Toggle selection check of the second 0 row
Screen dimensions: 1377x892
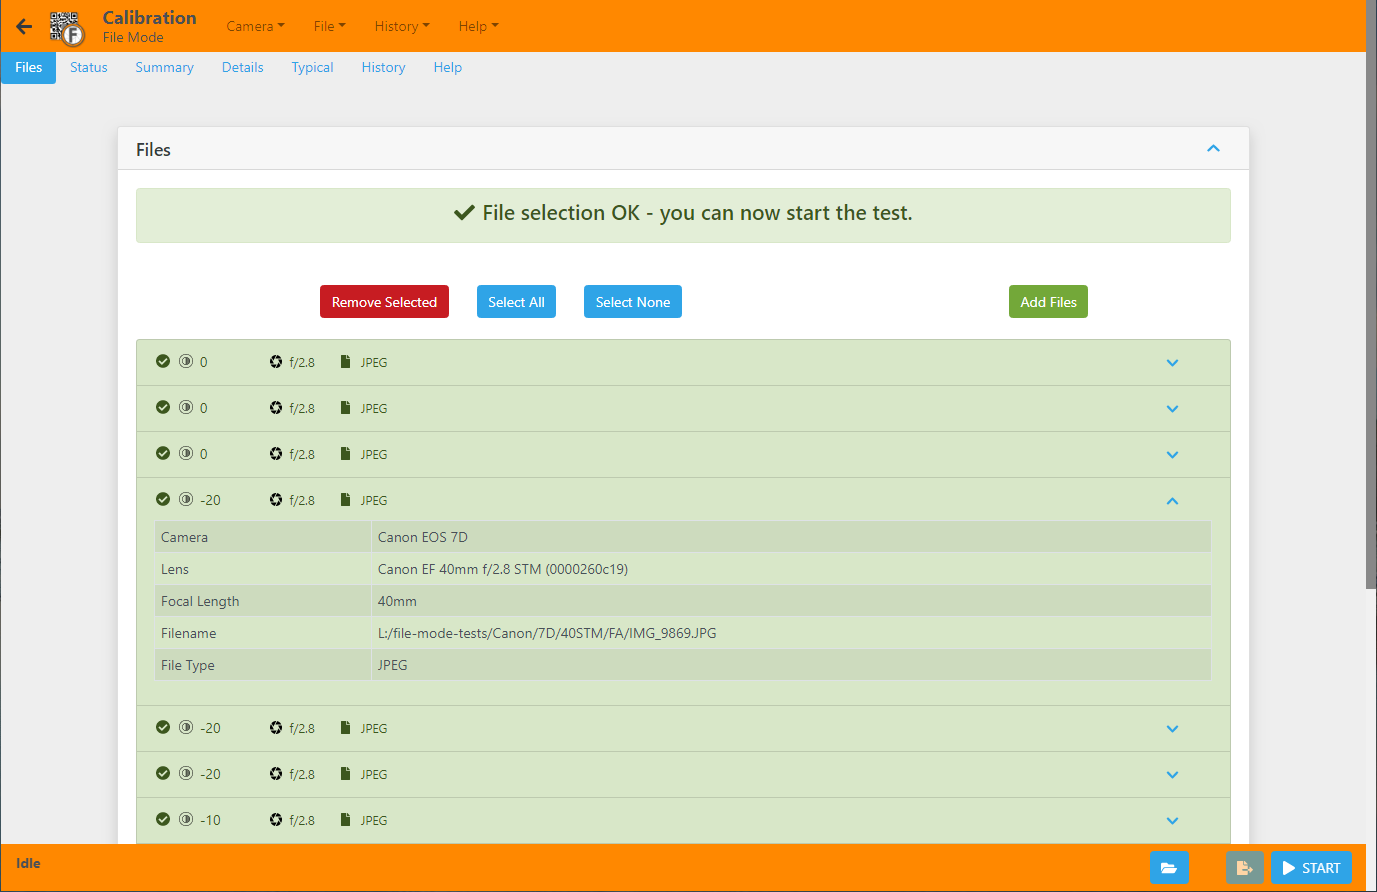[163, 407]
